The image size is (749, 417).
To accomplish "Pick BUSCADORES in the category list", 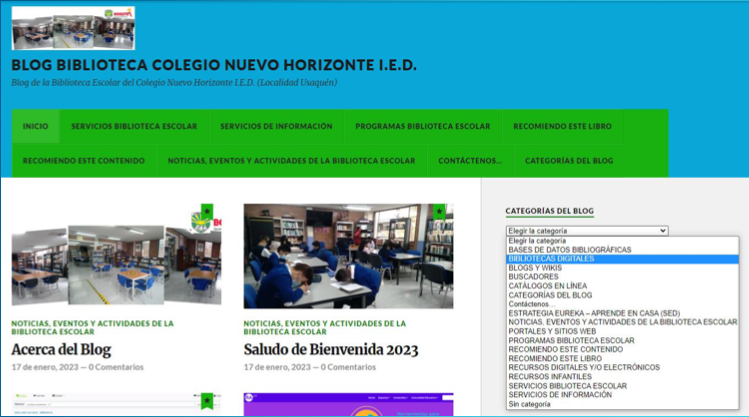I will (622, 277).
